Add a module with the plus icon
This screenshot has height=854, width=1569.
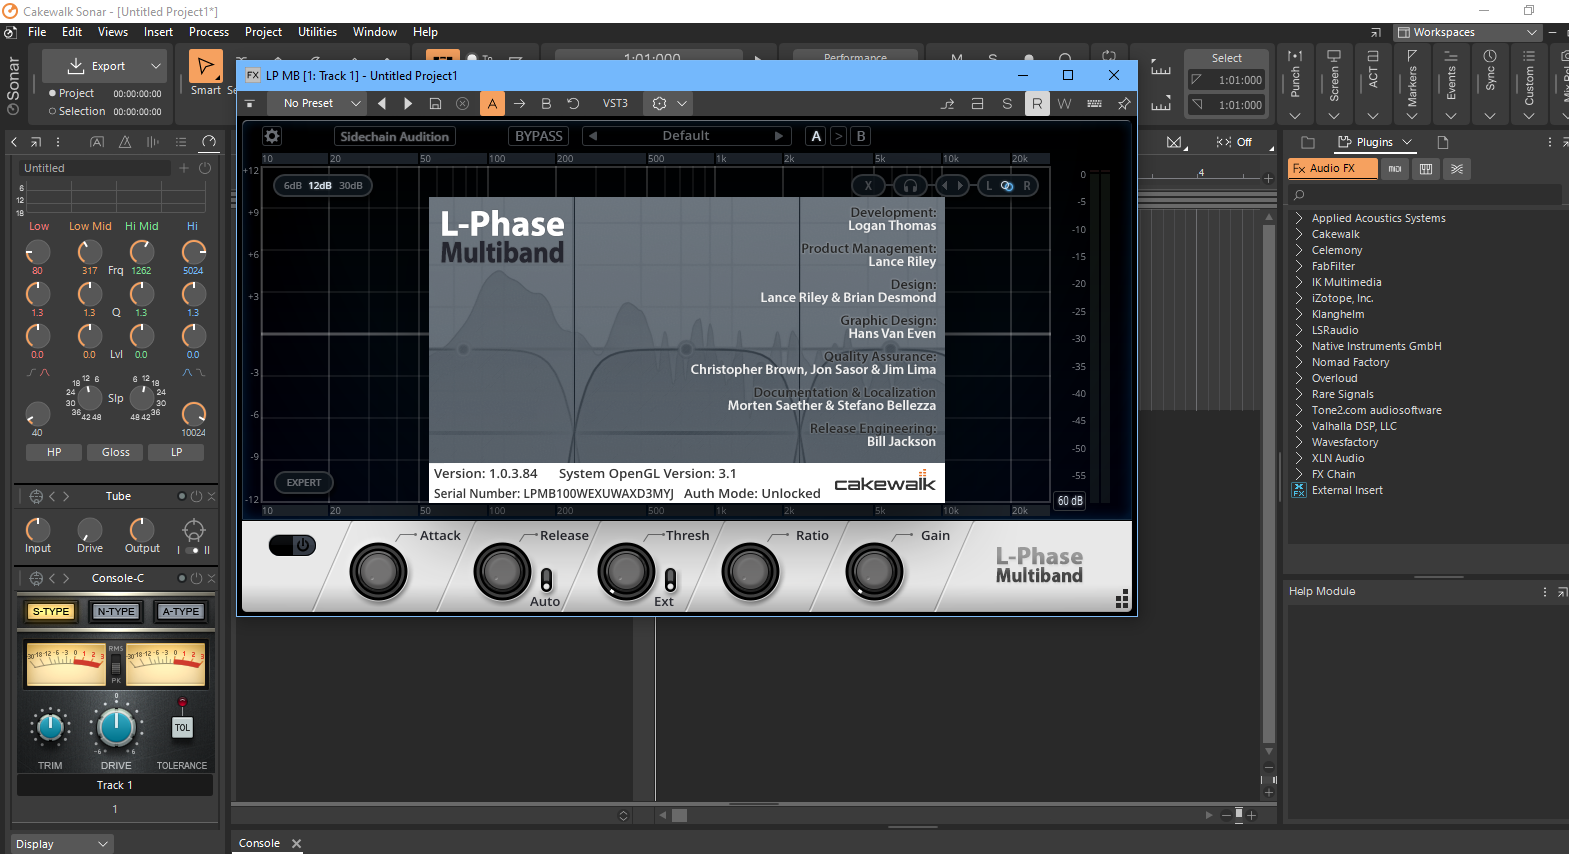point(184,168)
